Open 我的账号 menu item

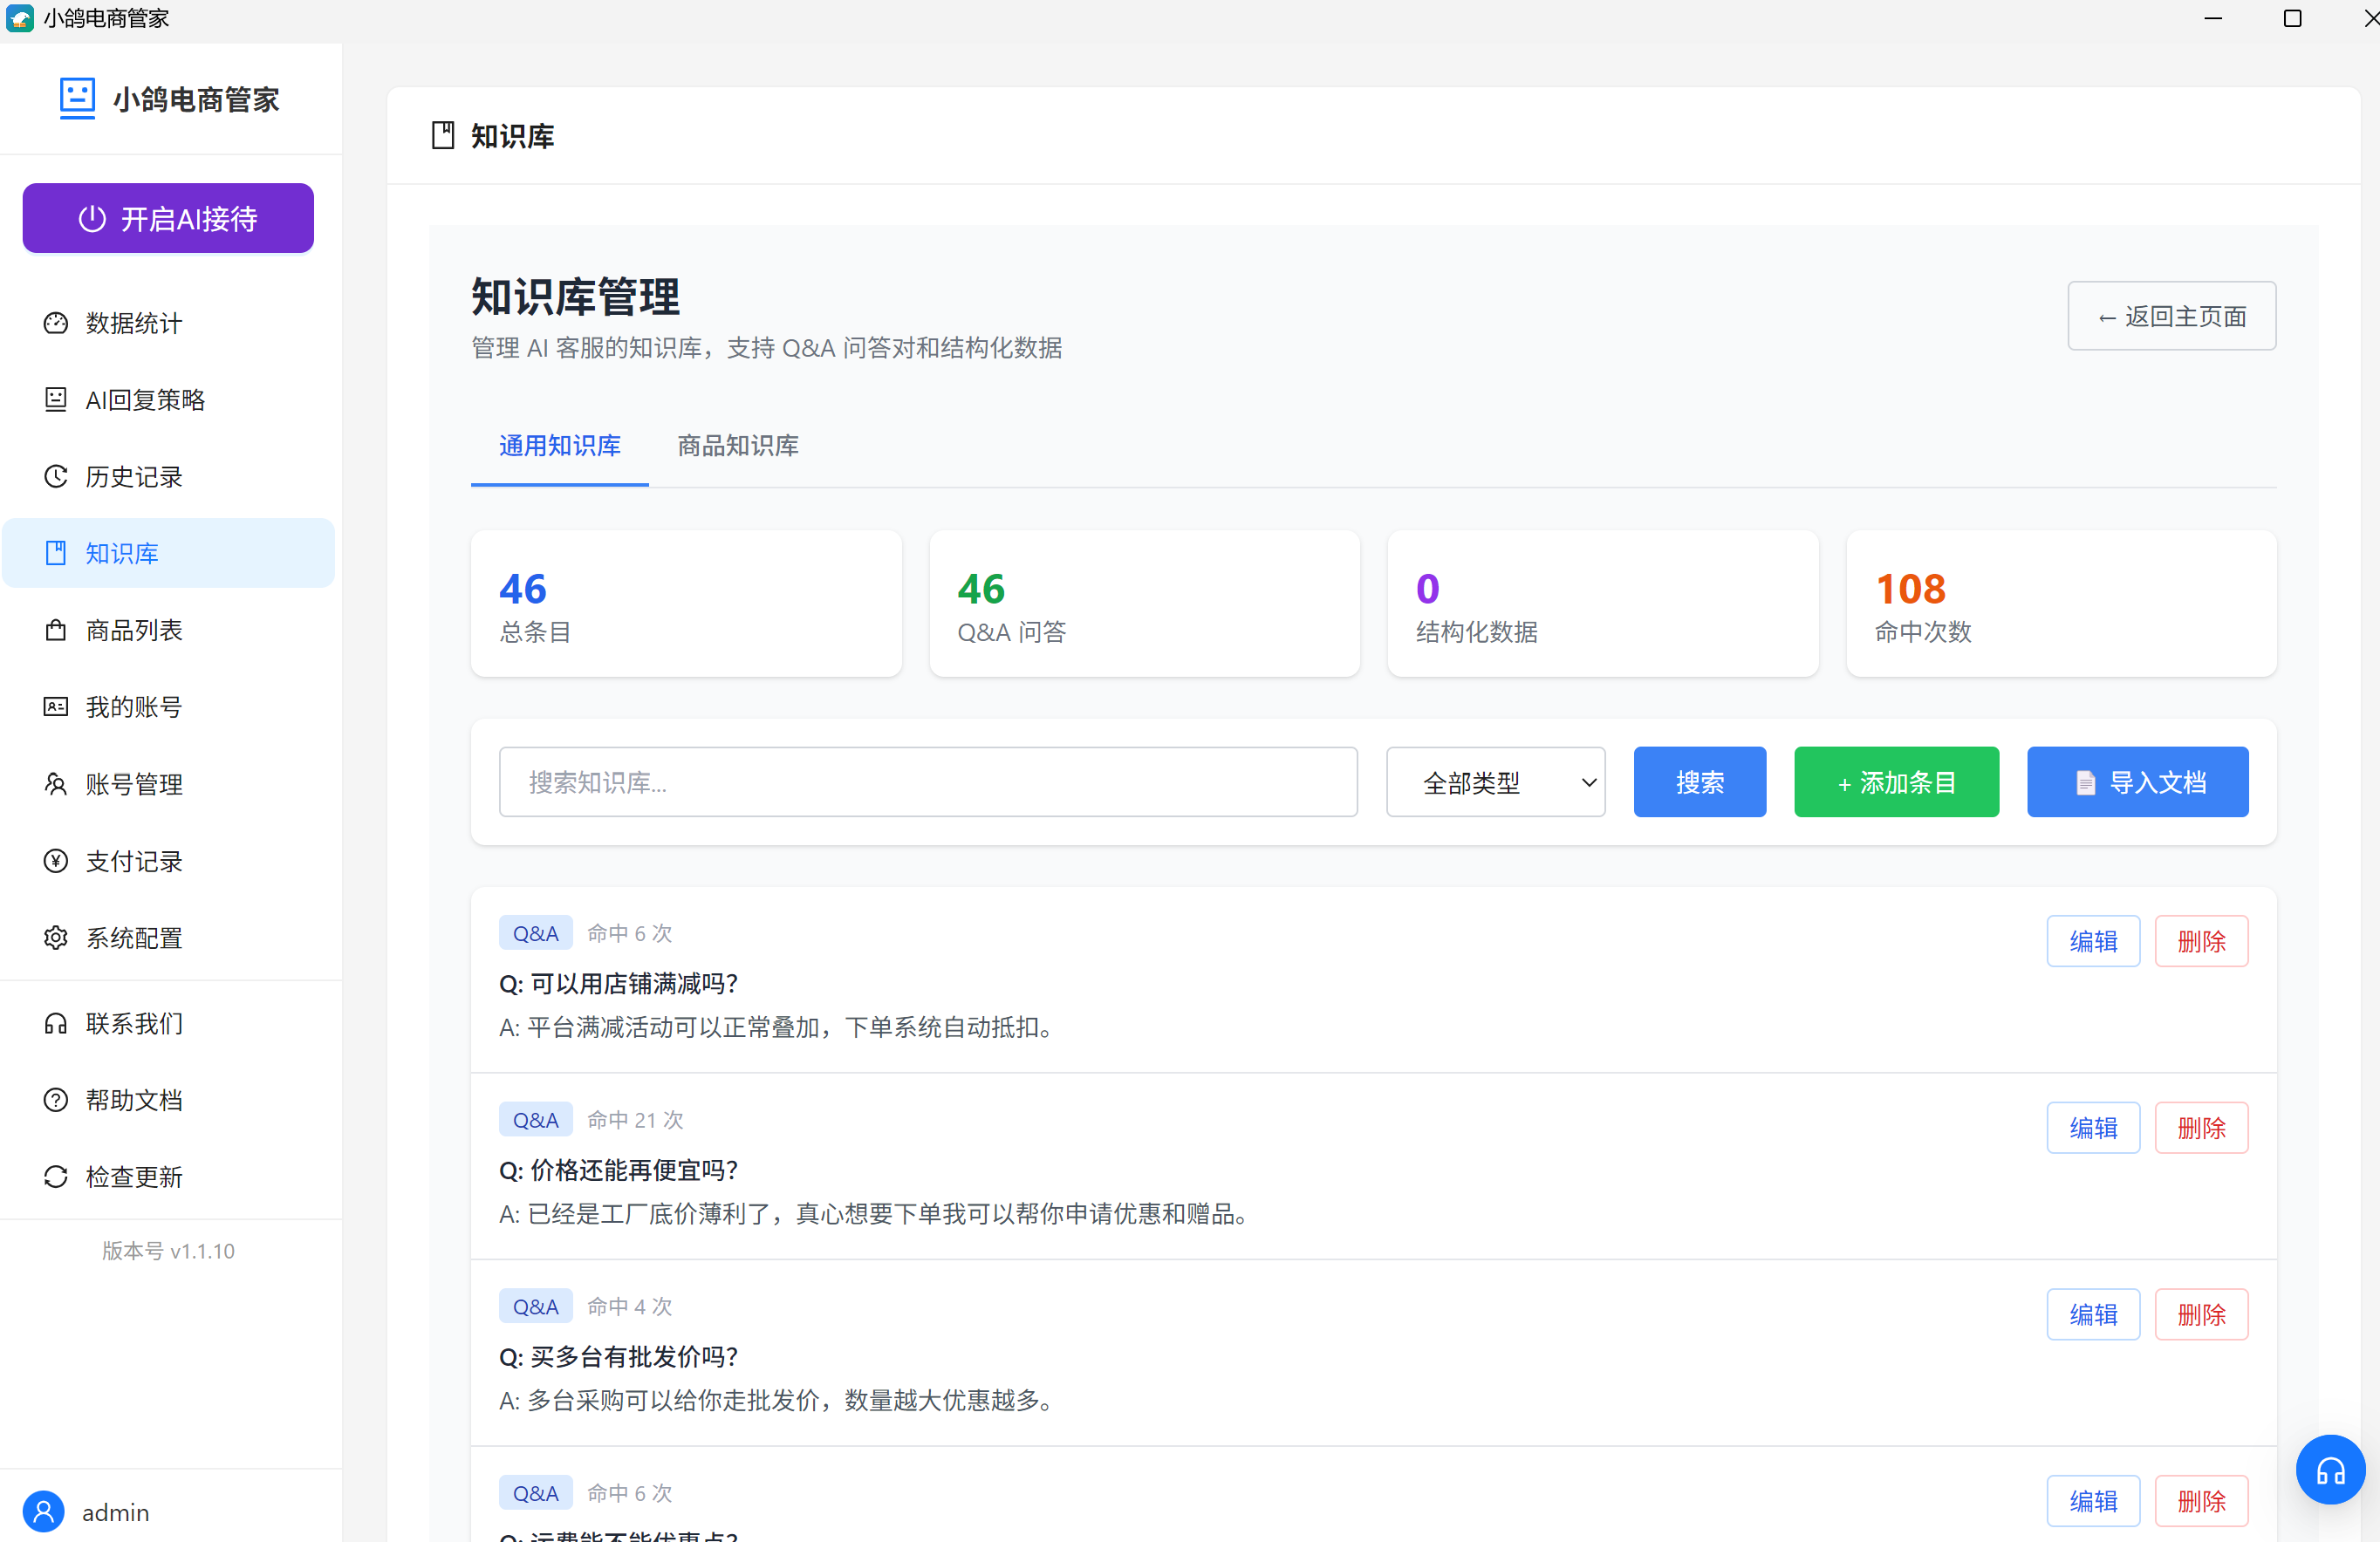(x=168, y=707)
